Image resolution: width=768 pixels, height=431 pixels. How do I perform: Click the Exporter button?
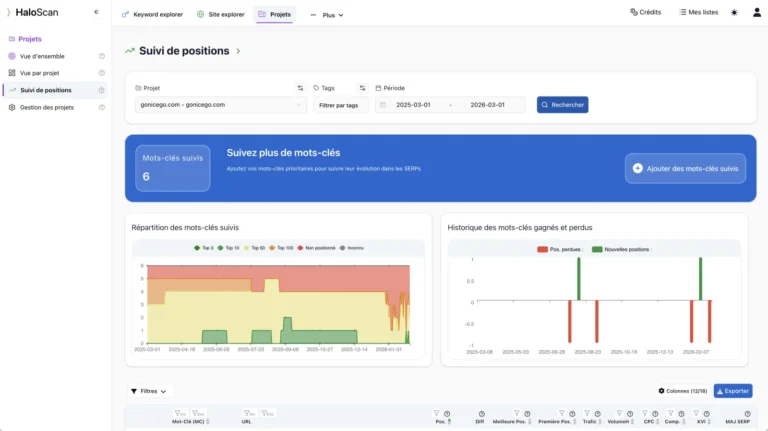(x=733, y=391)
